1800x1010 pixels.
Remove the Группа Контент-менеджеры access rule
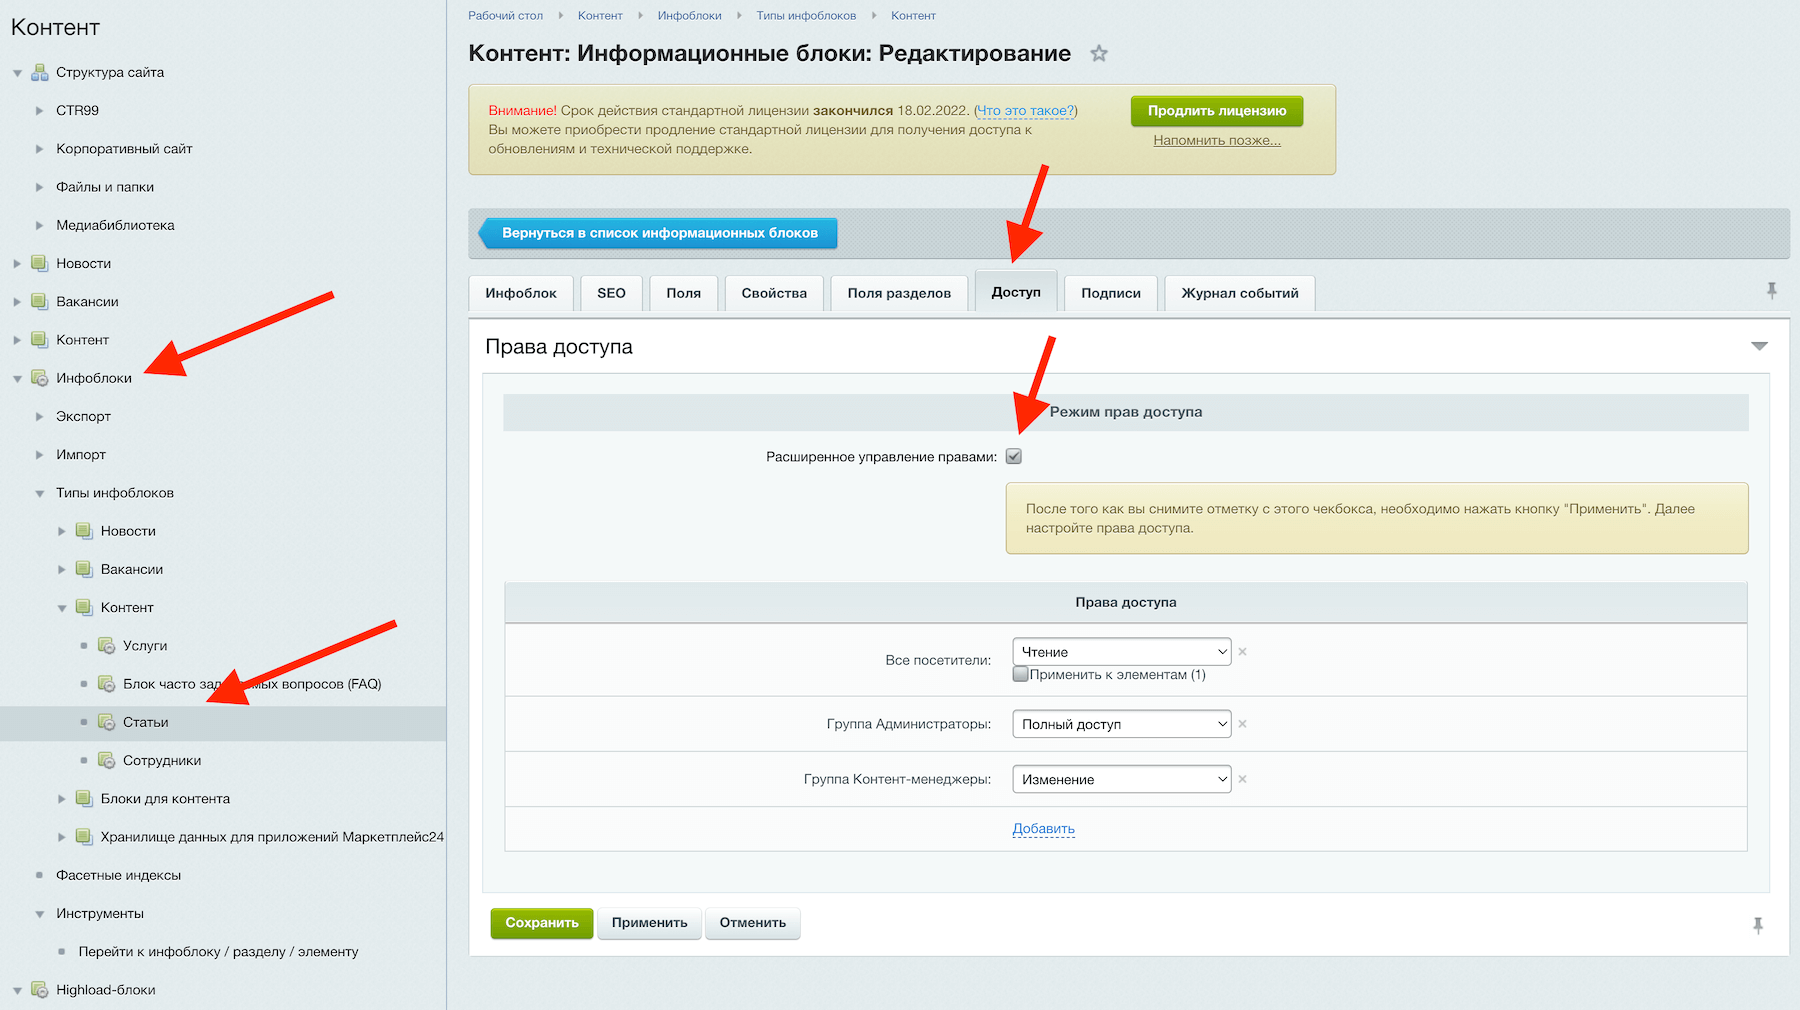(x=1242, y=779)
